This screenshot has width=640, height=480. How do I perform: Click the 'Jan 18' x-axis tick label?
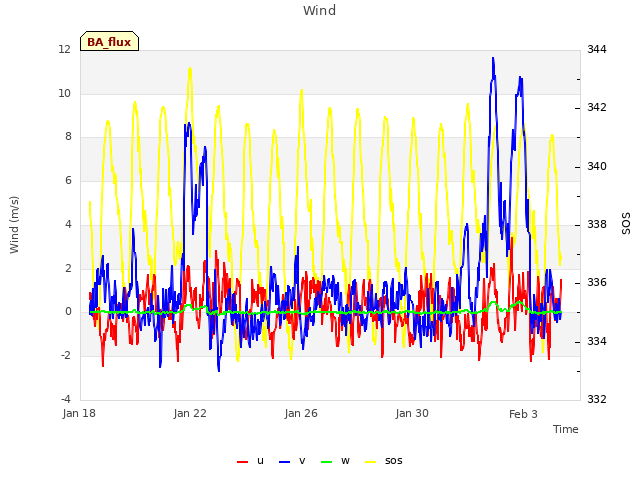[x=79, y=413]
